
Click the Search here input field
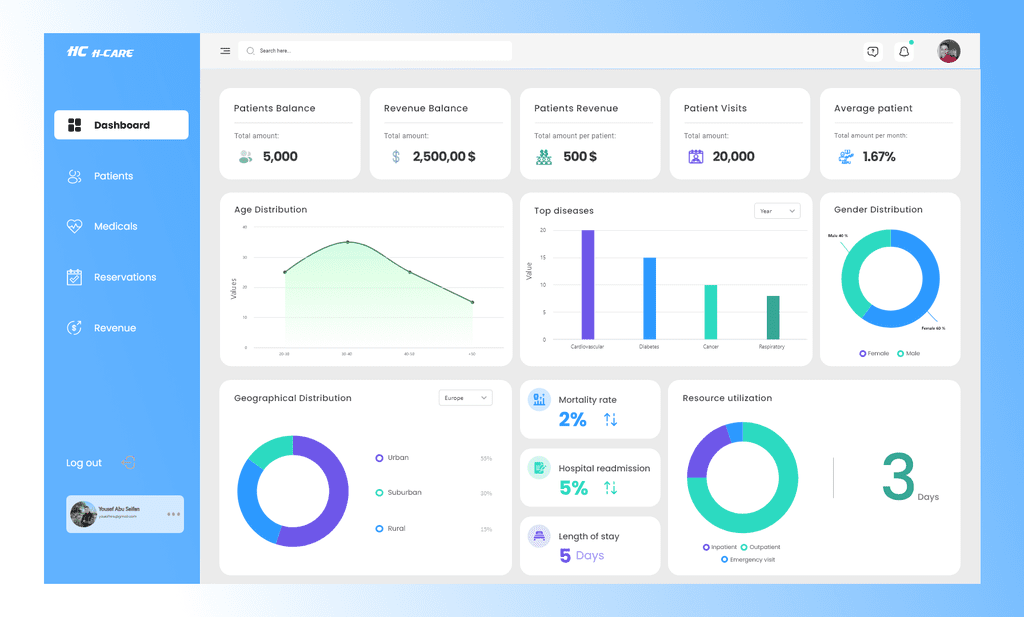tap(375, 51)
